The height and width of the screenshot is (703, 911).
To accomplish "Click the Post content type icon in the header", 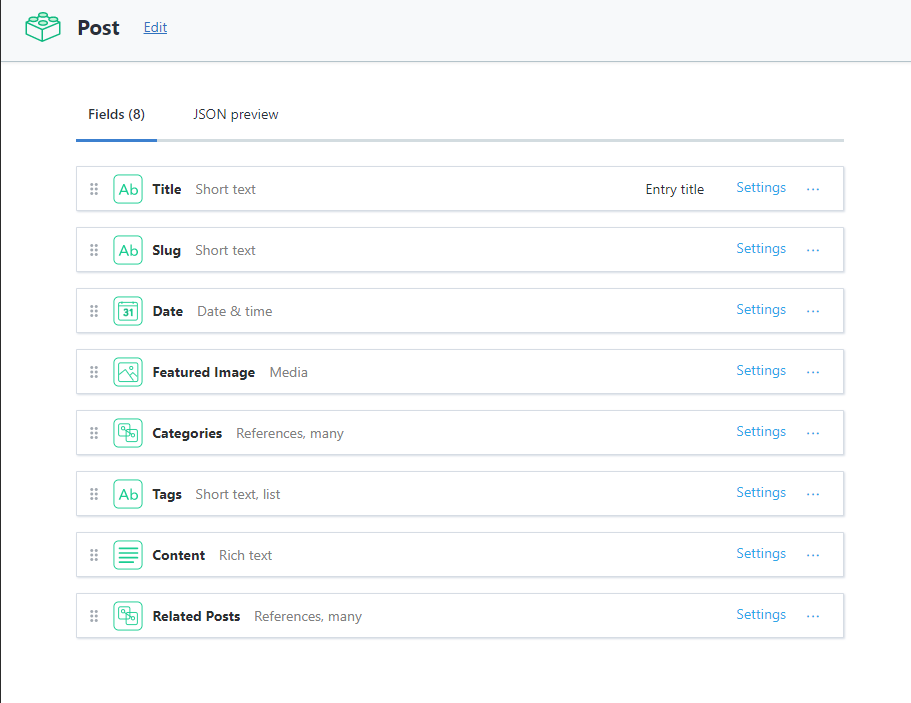I will 42,27.
